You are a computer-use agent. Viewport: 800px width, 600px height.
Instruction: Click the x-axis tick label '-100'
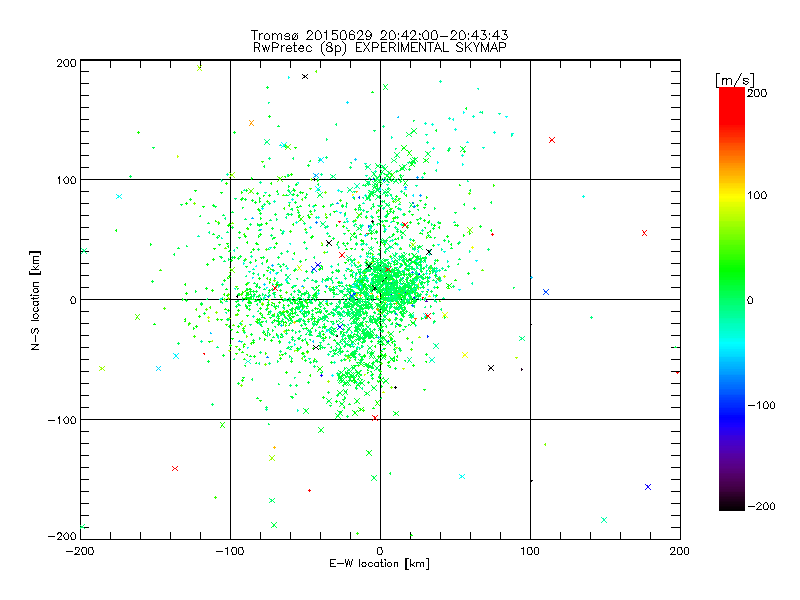coord(230,551)
